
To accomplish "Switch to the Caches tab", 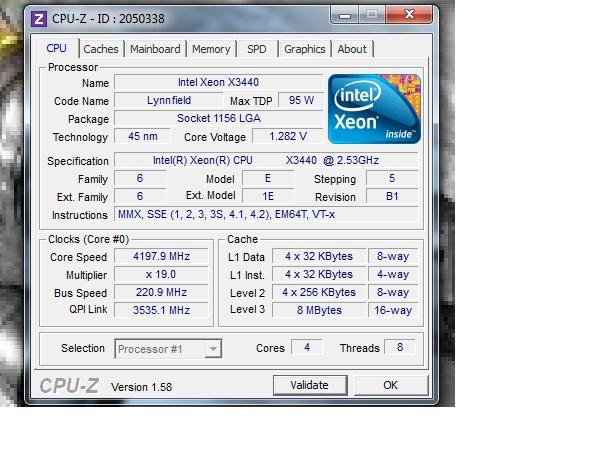I will pos(101,49).
